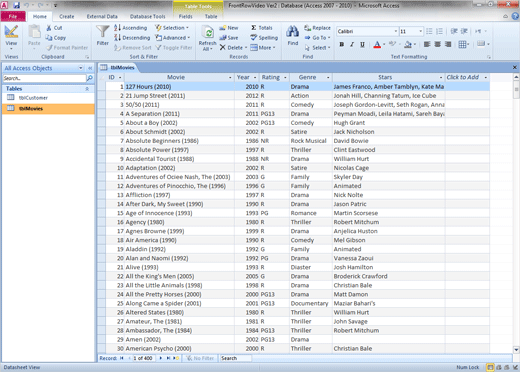Open Selection filter dropdown
The width and height of the screenshot is (520, 372).
point(172,28)
